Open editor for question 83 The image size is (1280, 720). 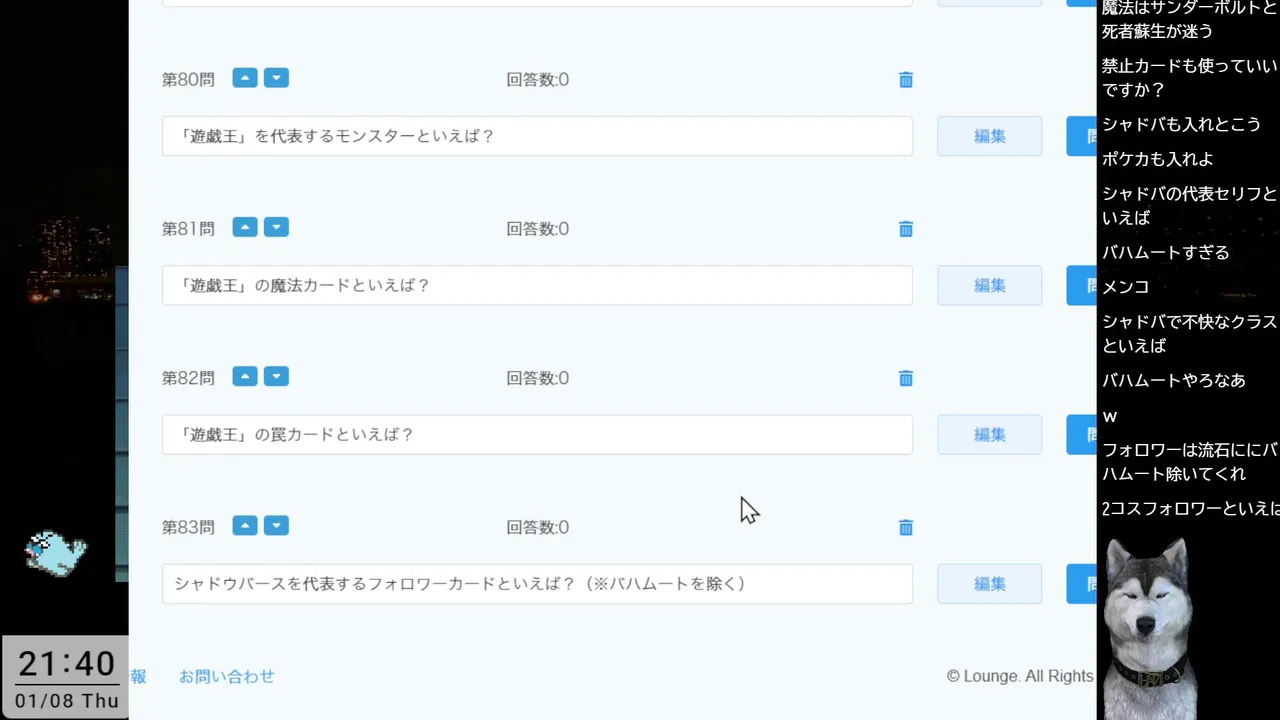click(989, 584)
